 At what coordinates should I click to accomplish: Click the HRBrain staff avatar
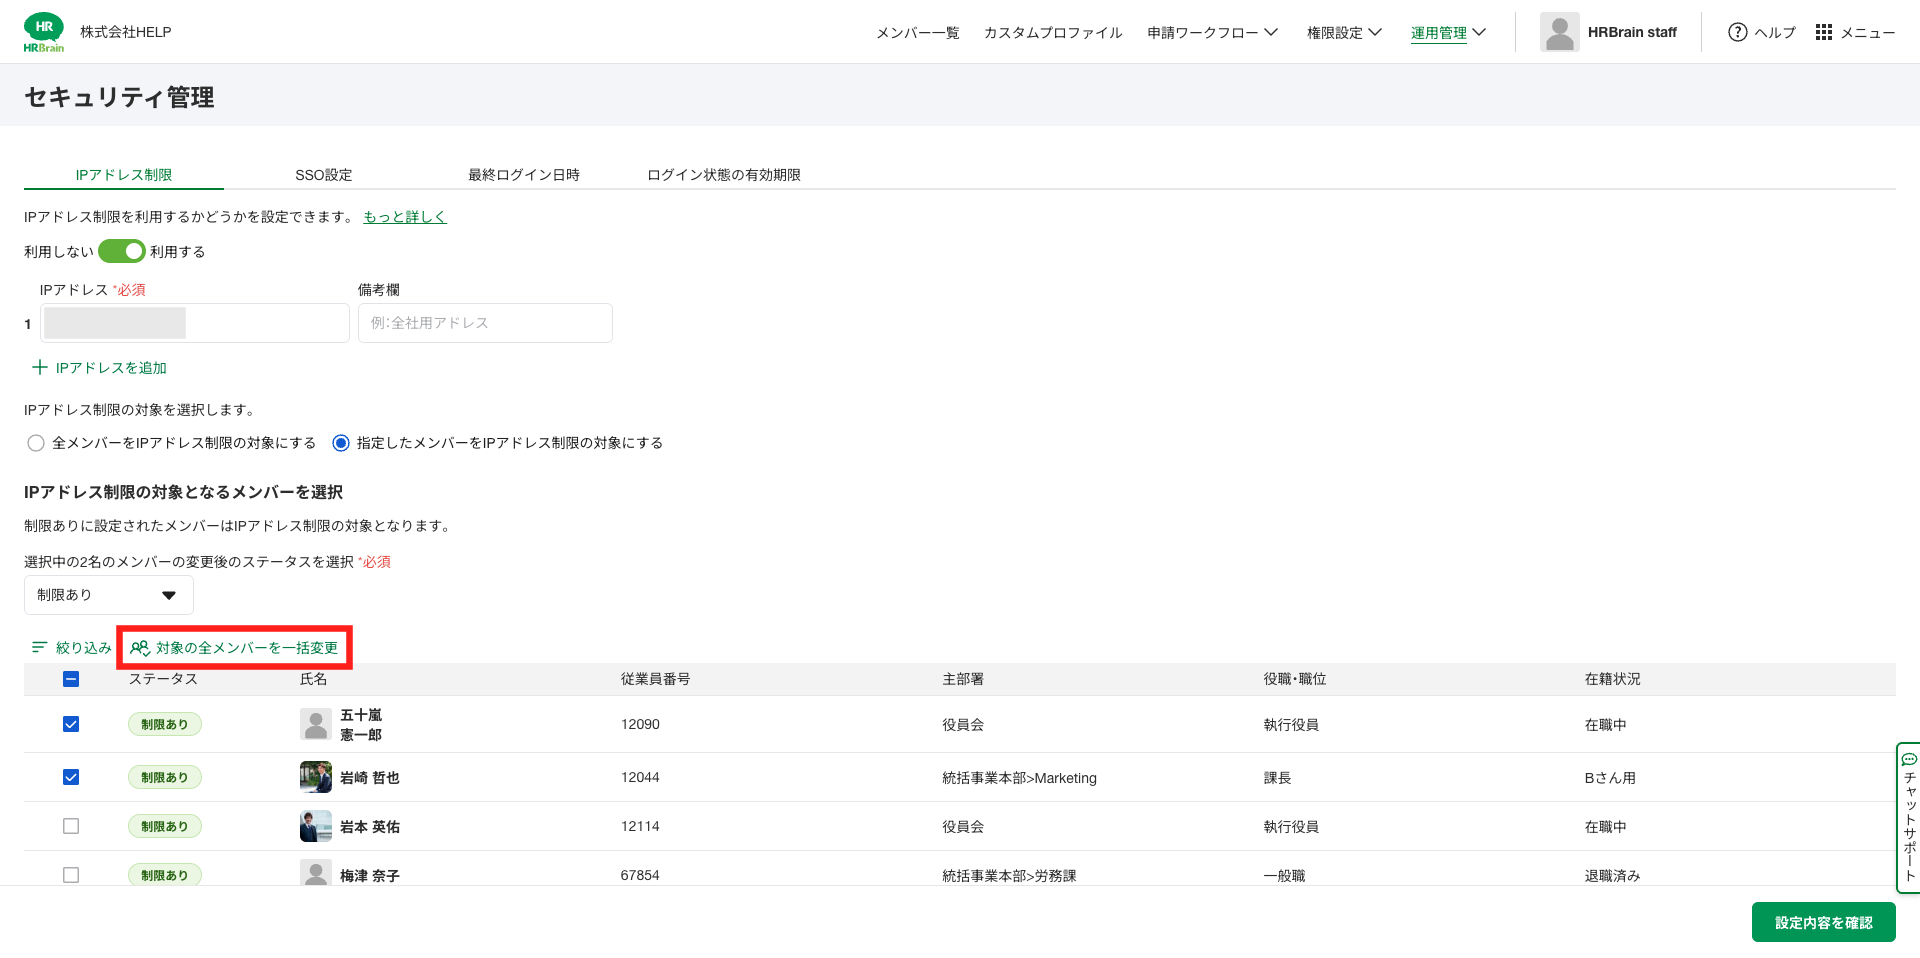coord(1559,32)
